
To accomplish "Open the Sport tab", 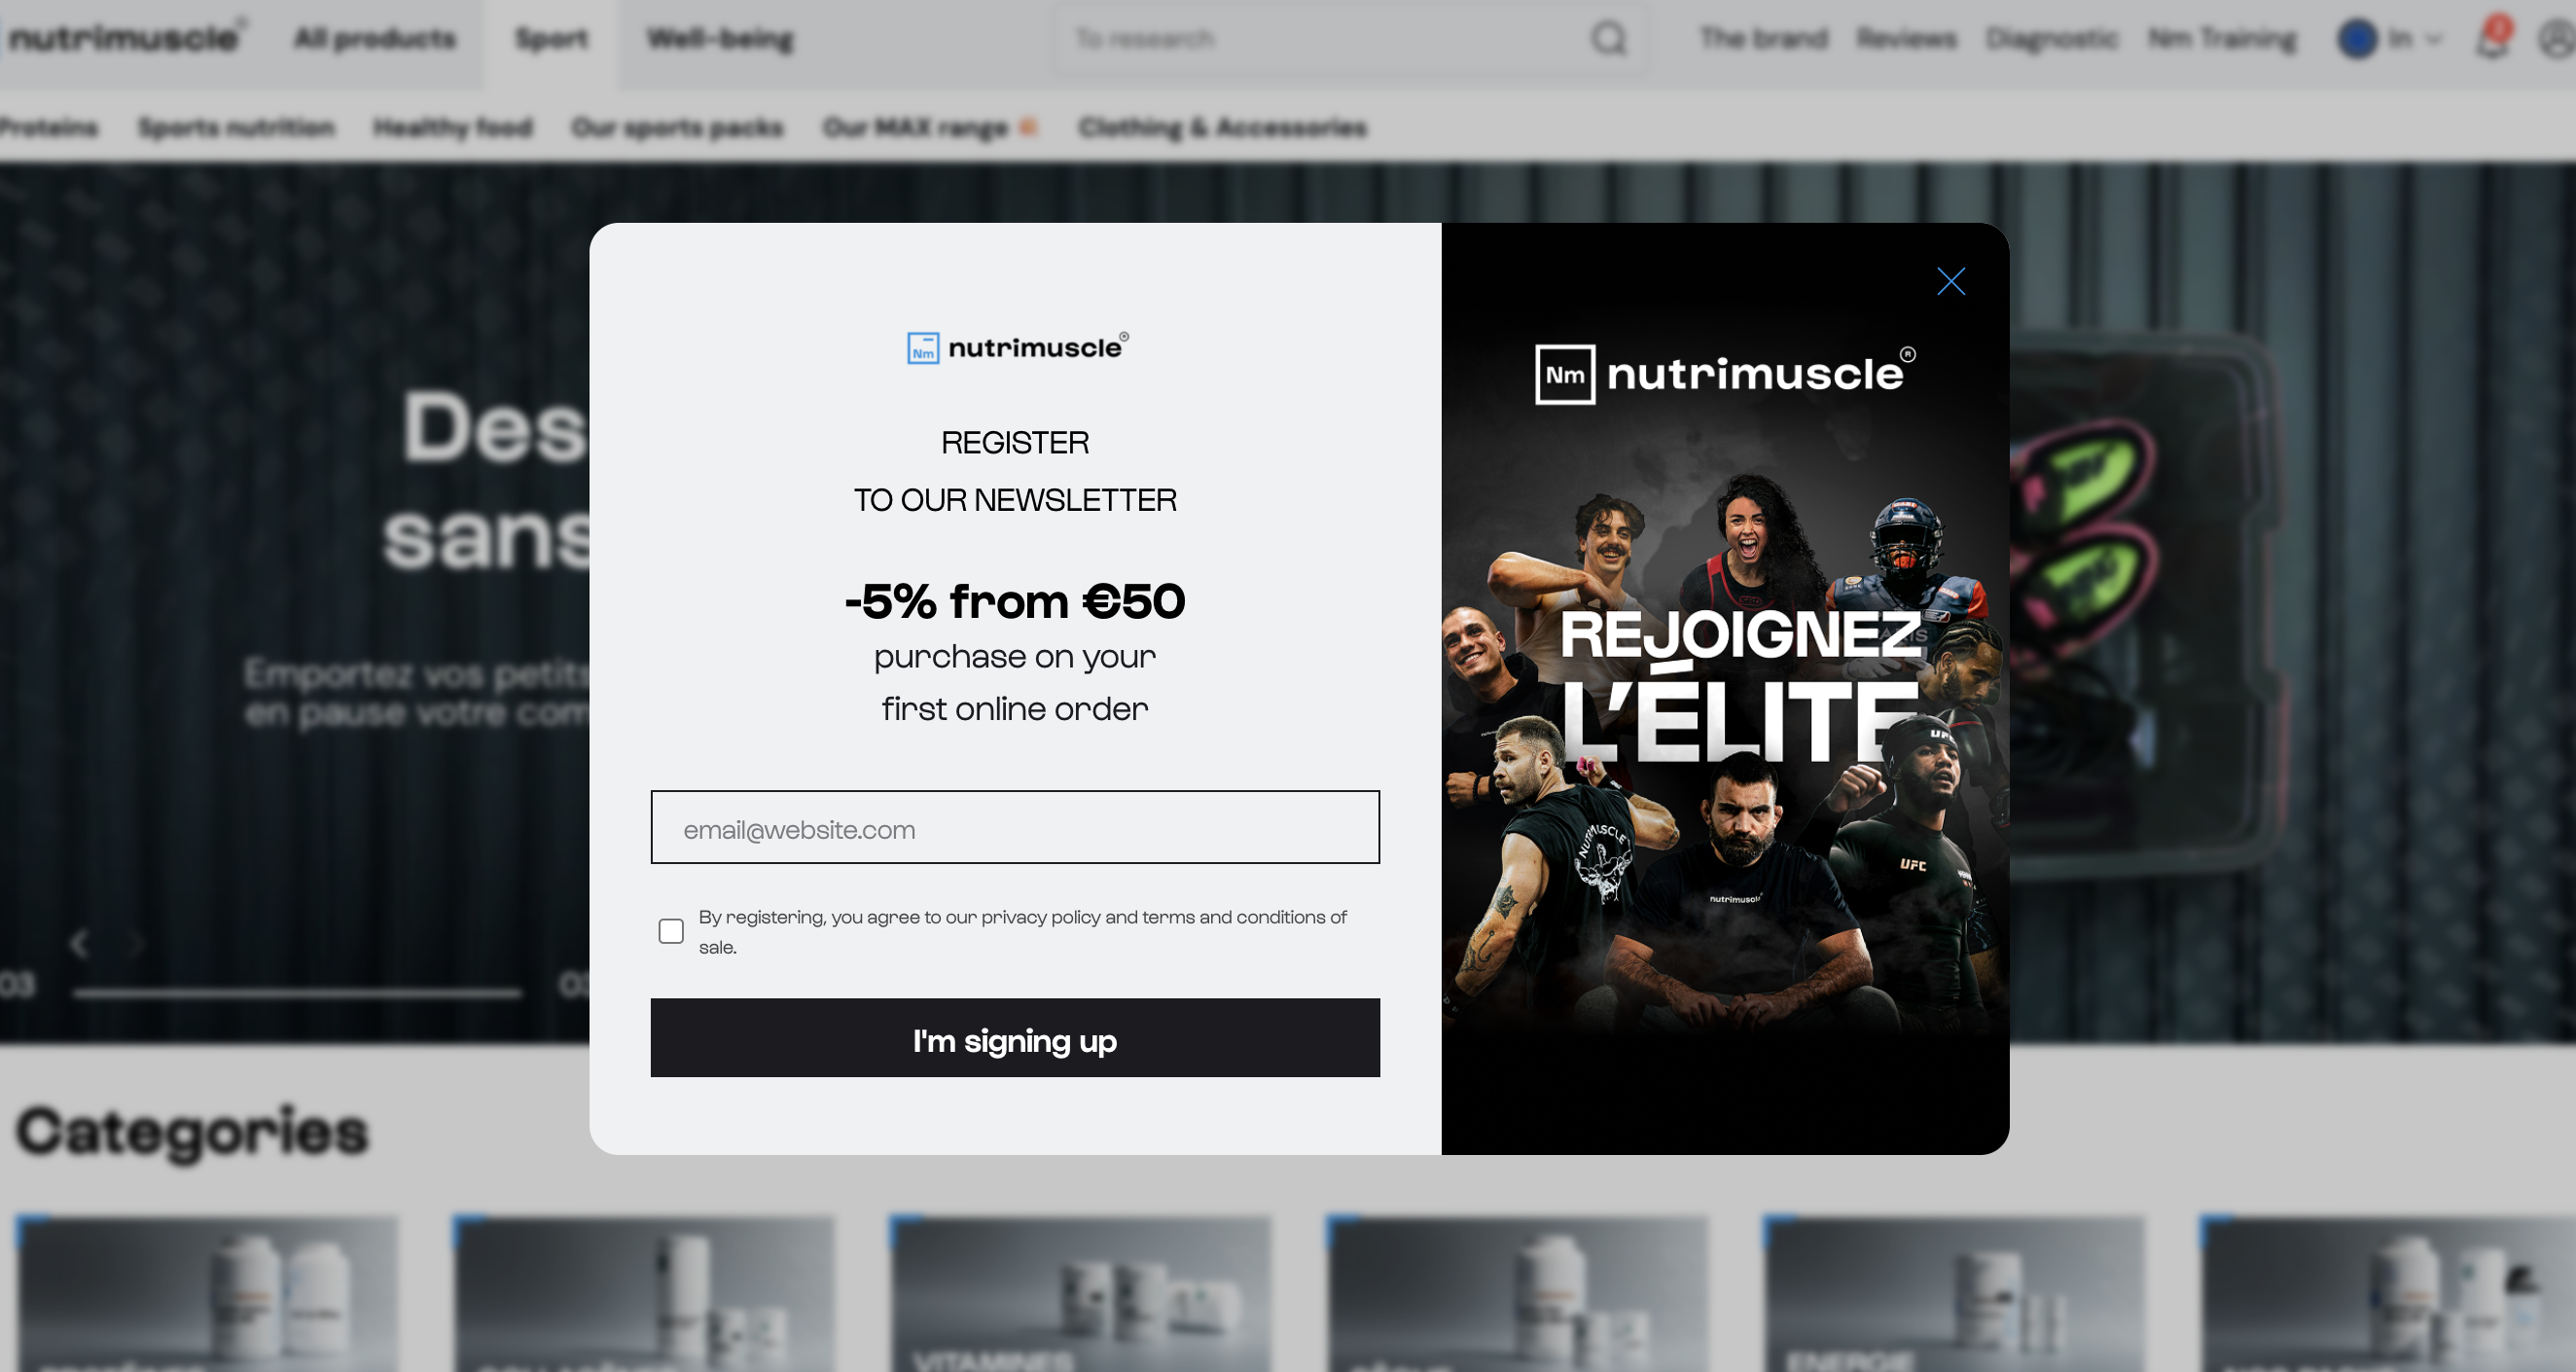I will click(x=551, y=39).
